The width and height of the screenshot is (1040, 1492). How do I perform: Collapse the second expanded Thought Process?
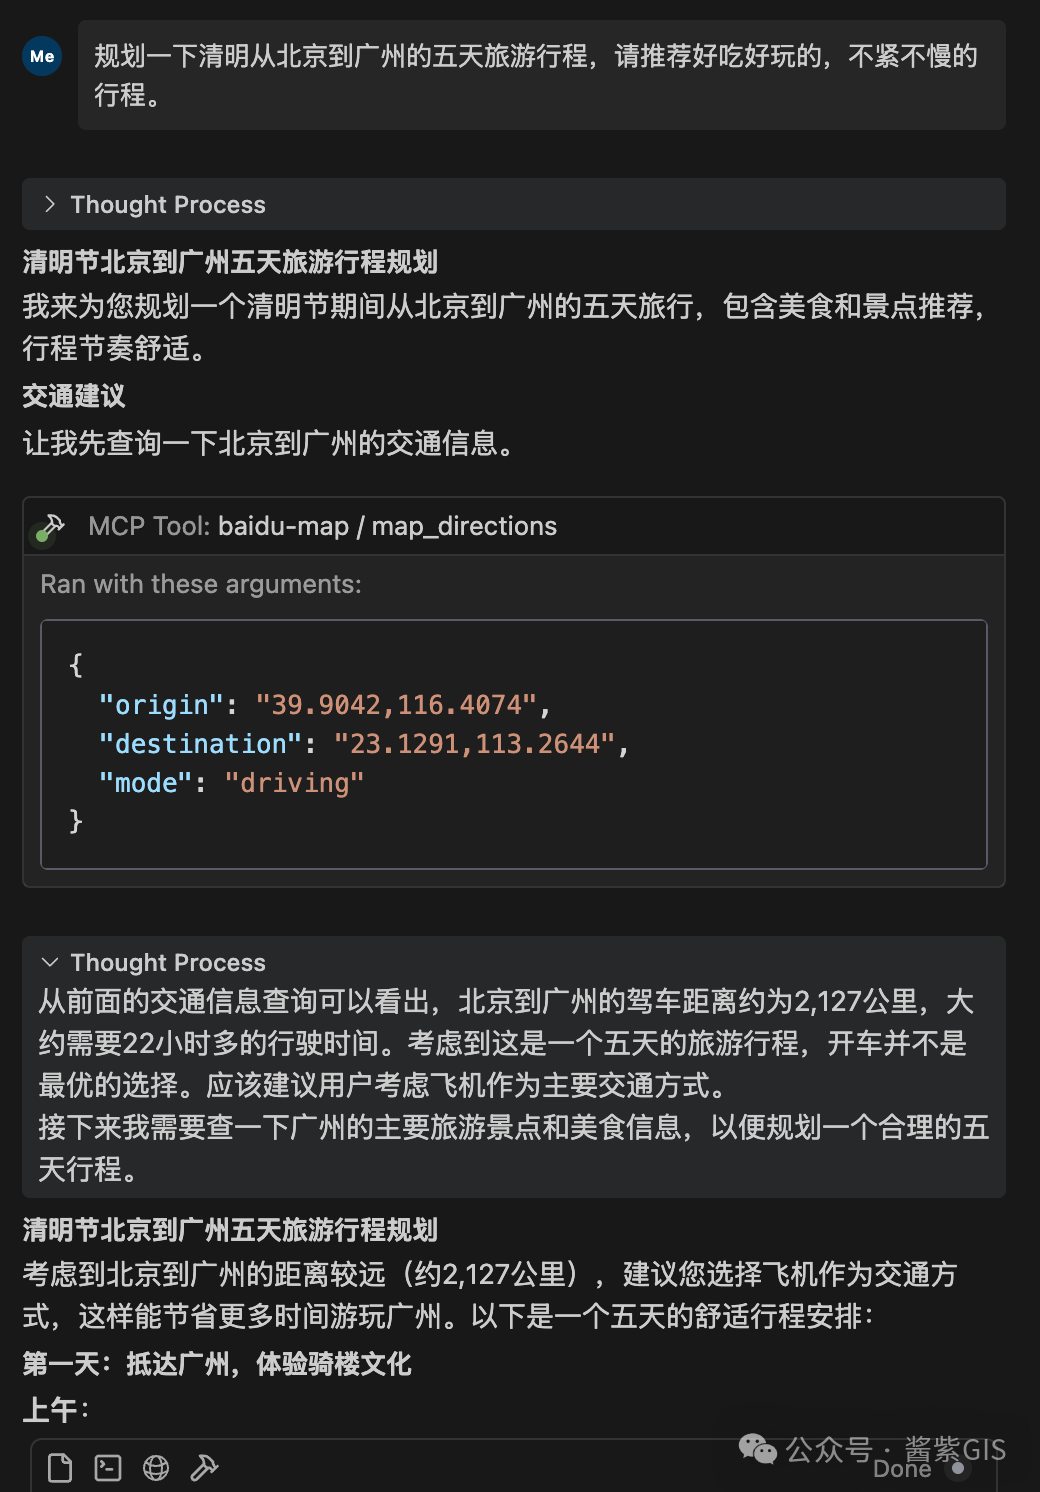[153, 962]
